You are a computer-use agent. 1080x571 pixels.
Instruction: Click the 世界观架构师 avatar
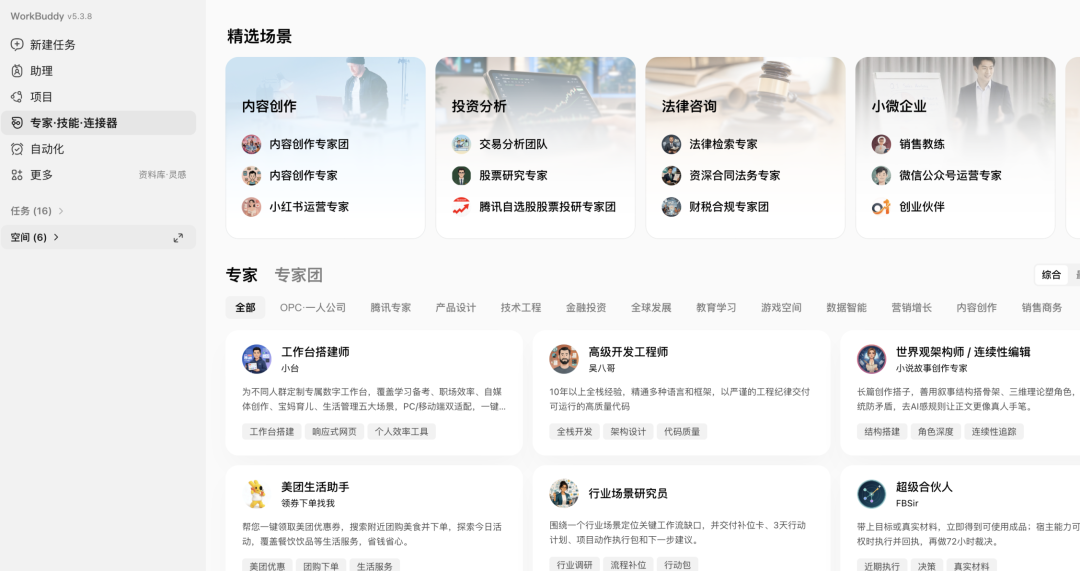(x=871, y=359)
